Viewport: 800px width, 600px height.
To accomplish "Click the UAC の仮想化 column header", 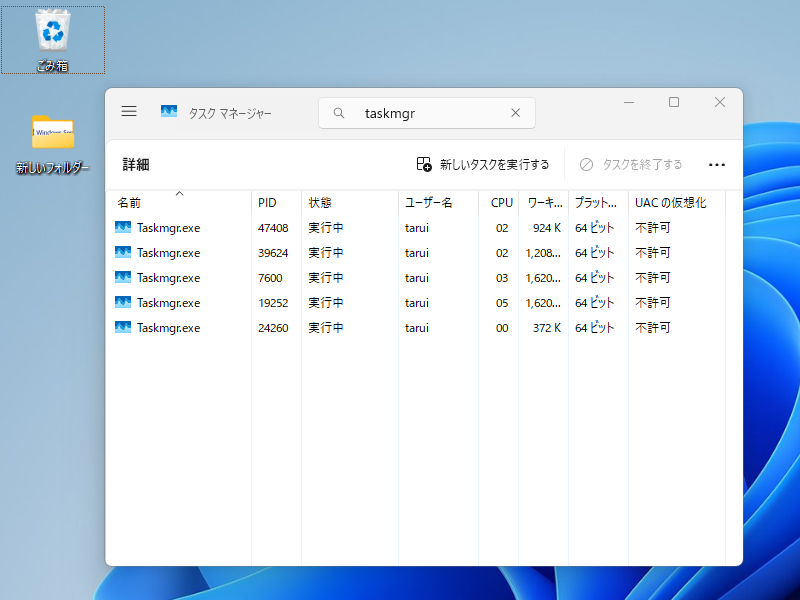I will 668,202.
